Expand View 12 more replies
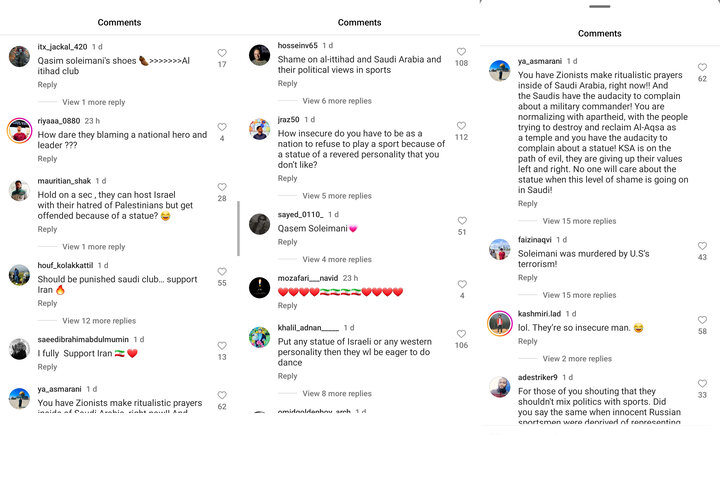720x480 pixels. 99,321
